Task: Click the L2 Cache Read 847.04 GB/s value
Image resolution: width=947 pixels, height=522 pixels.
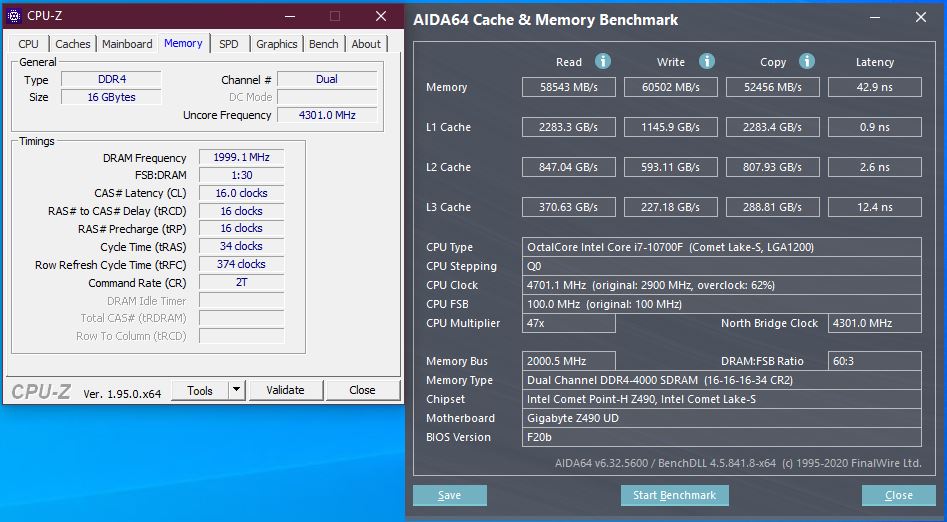Action: click(569, 167)
